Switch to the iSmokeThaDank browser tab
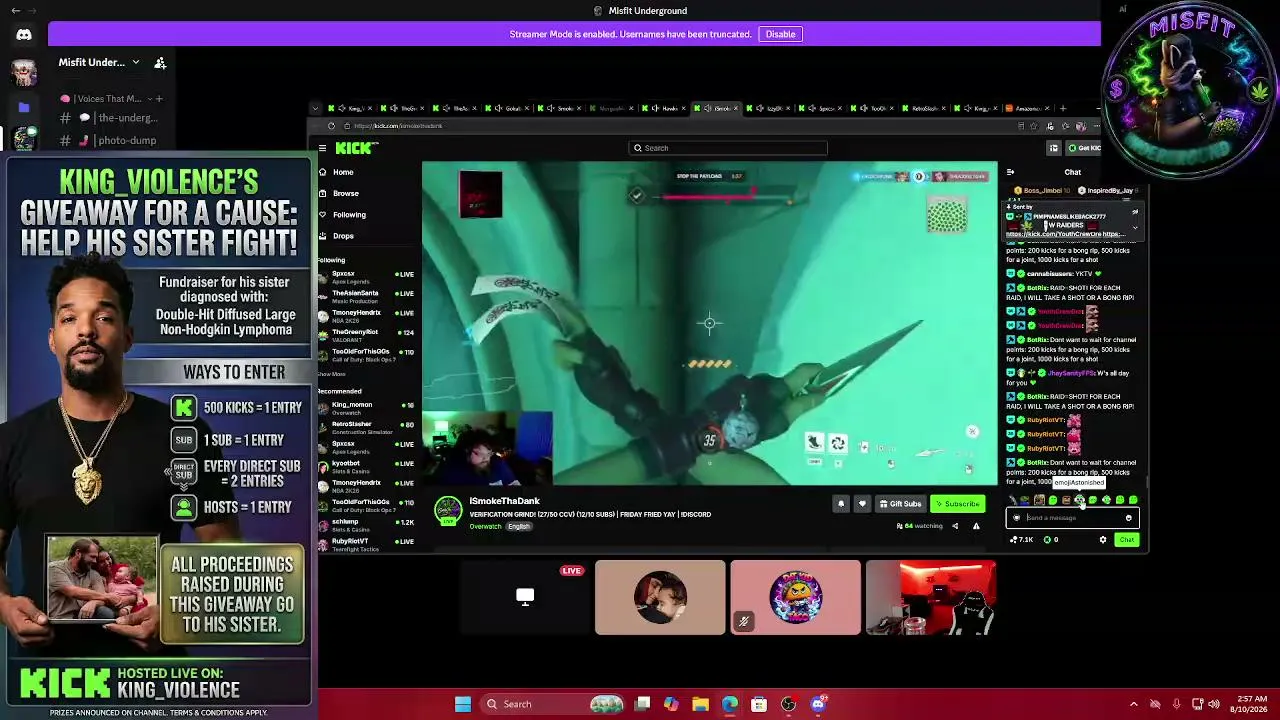Screen dimensions: 1280x720 719,108
